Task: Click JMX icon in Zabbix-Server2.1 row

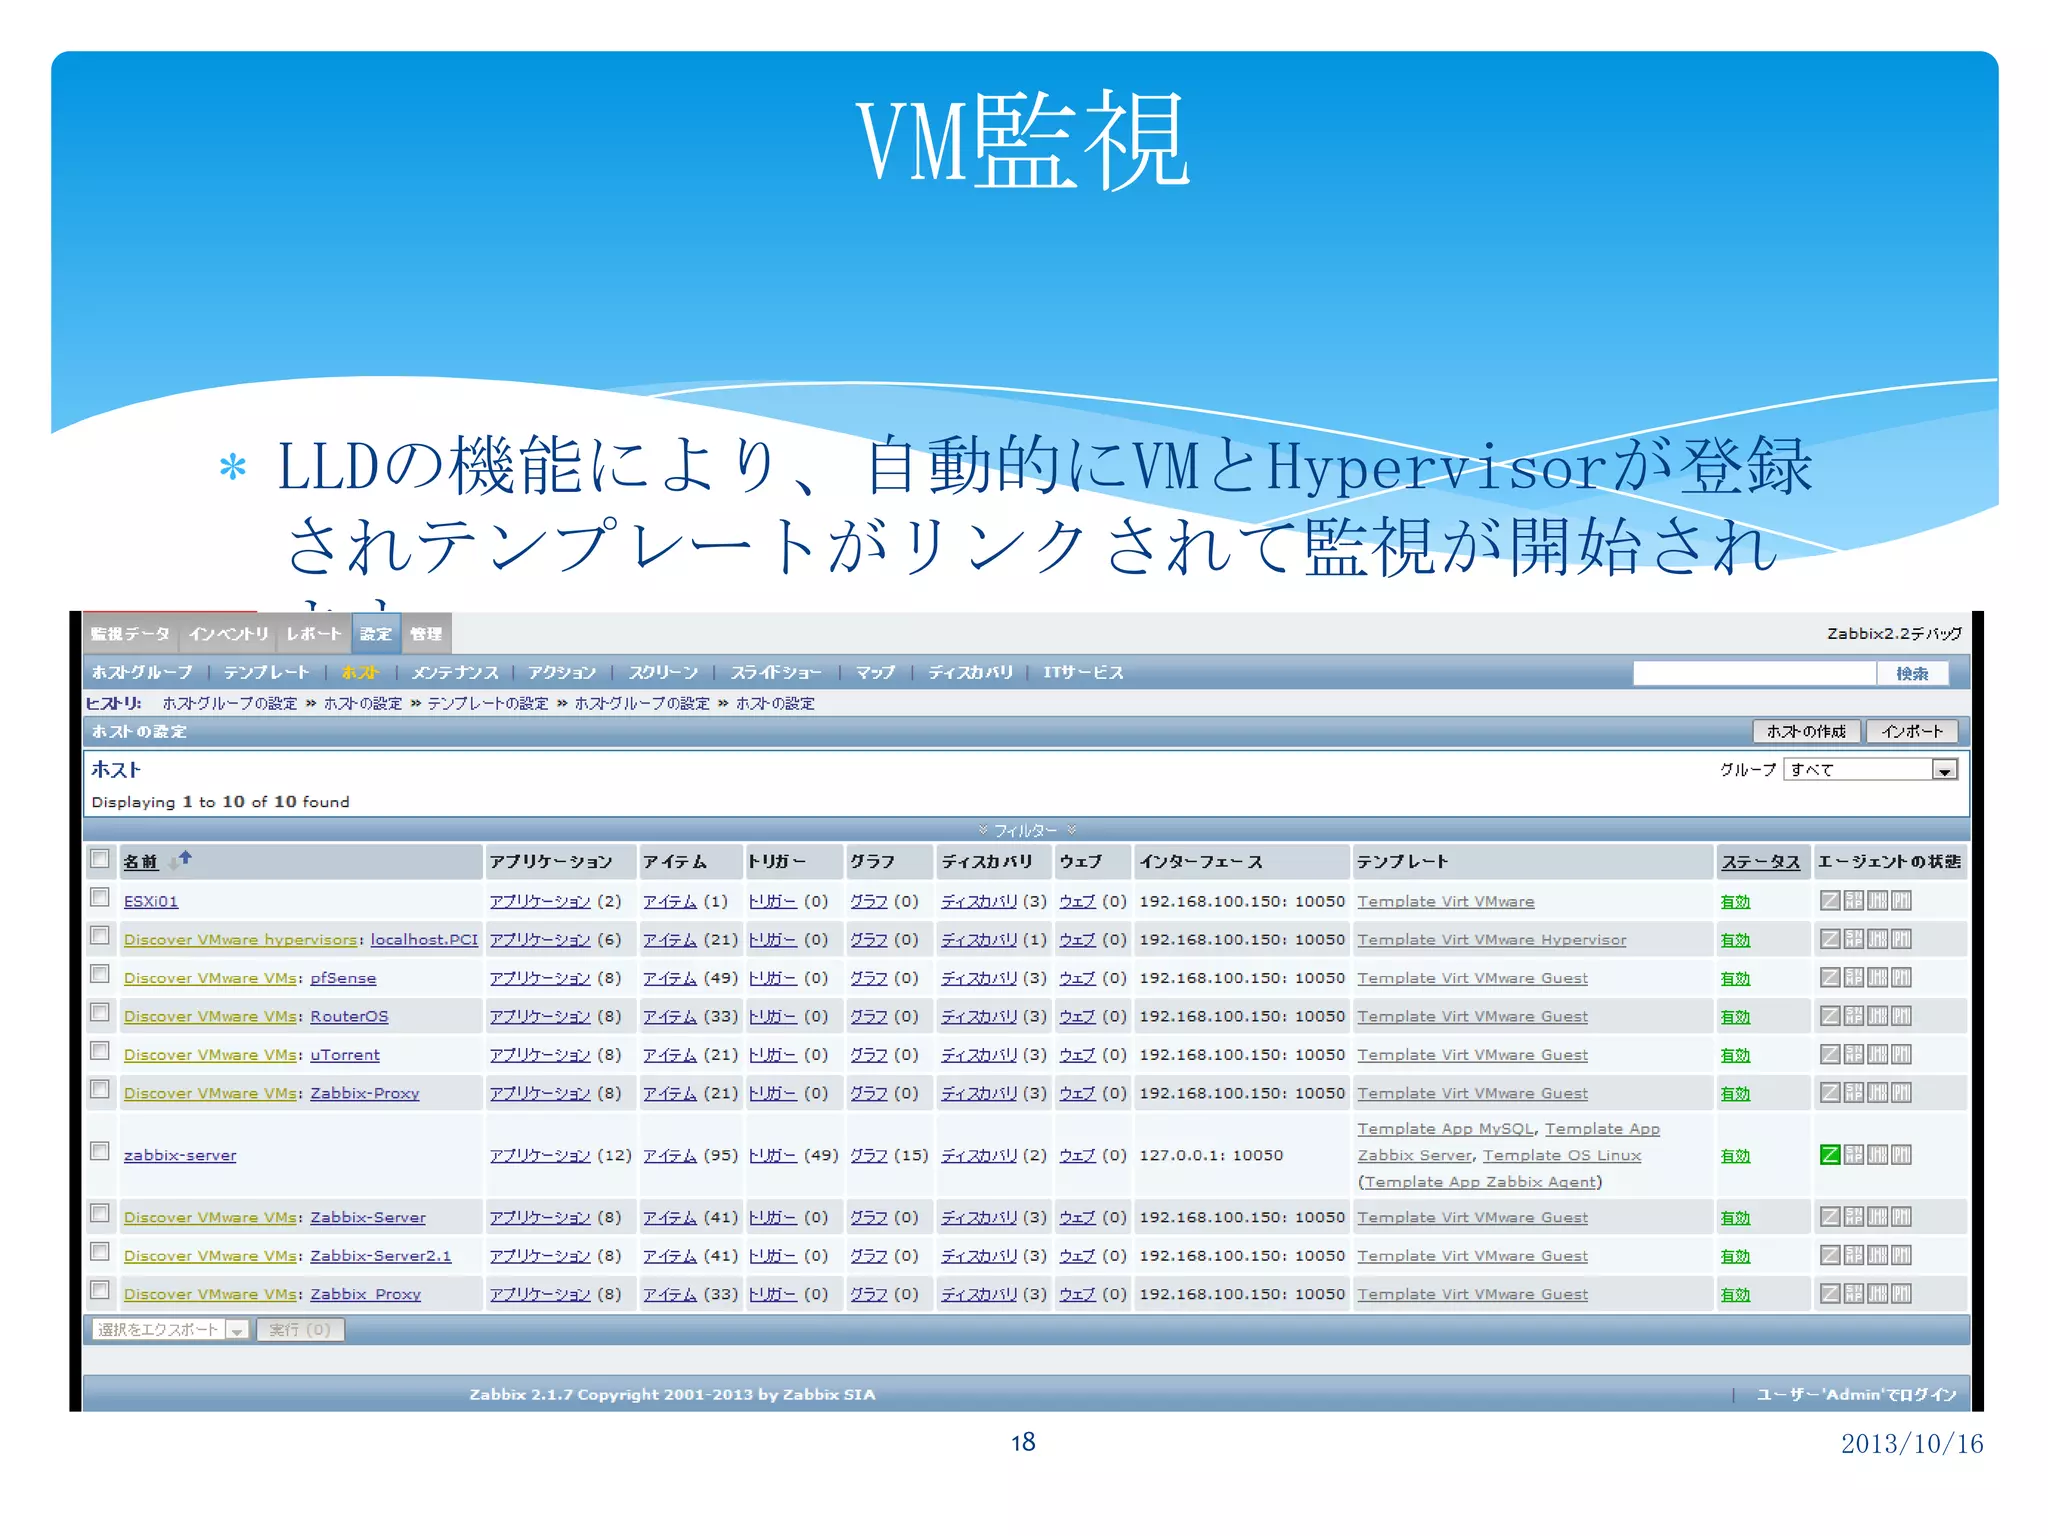Action: tap(1877, 1256)
